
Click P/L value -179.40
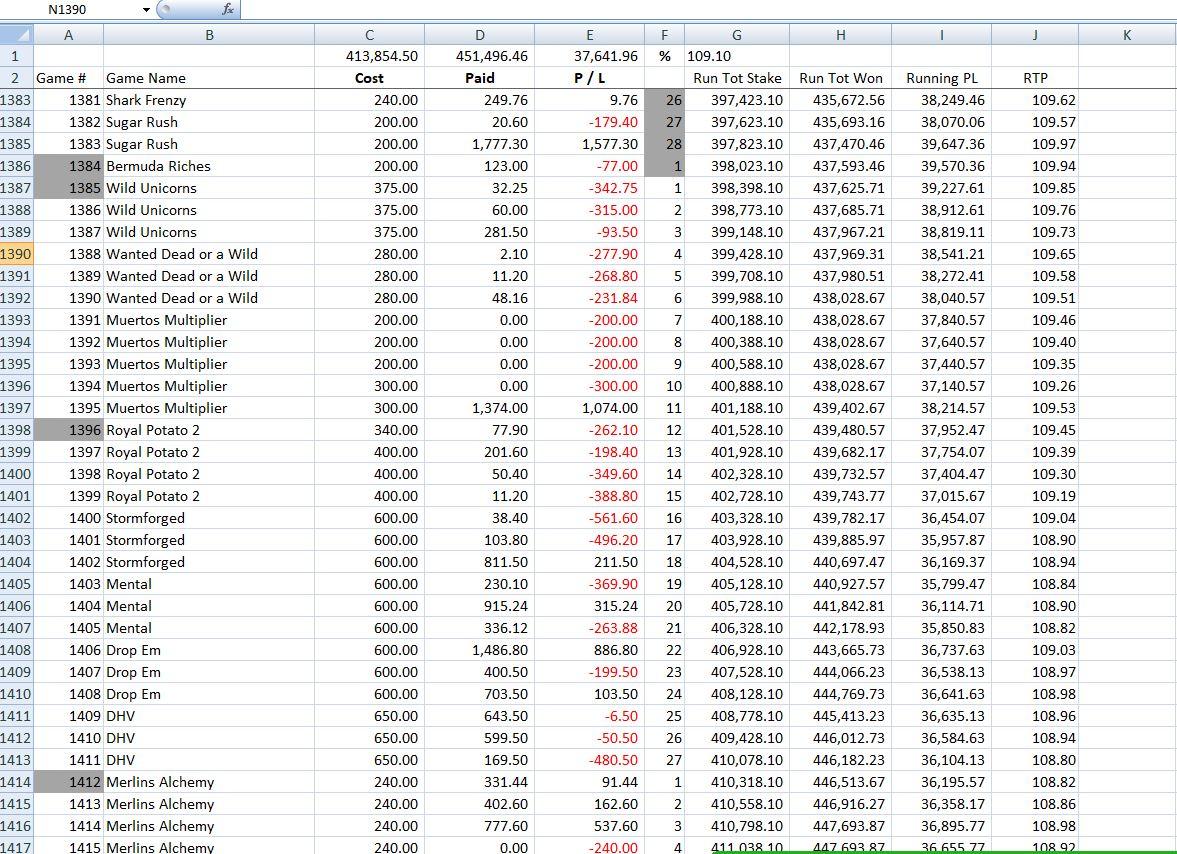(x=590, y=122)
